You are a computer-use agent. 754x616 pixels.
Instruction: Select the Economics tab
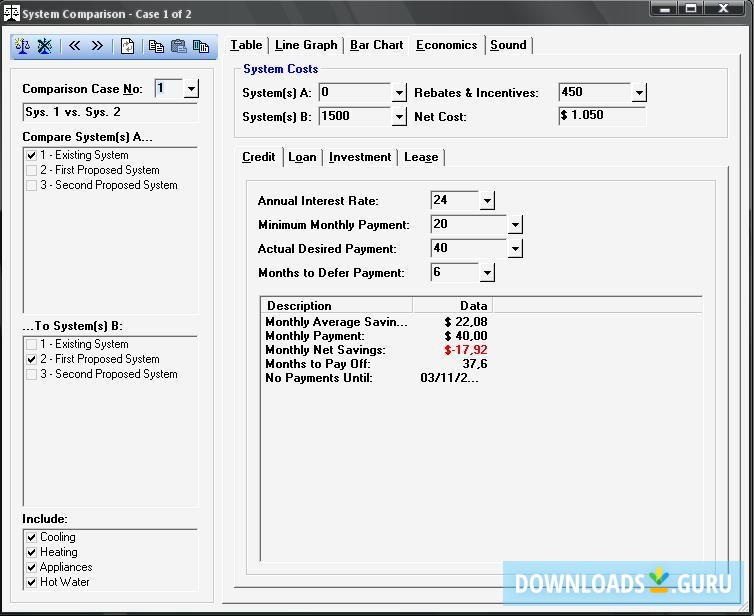point(447,45)
